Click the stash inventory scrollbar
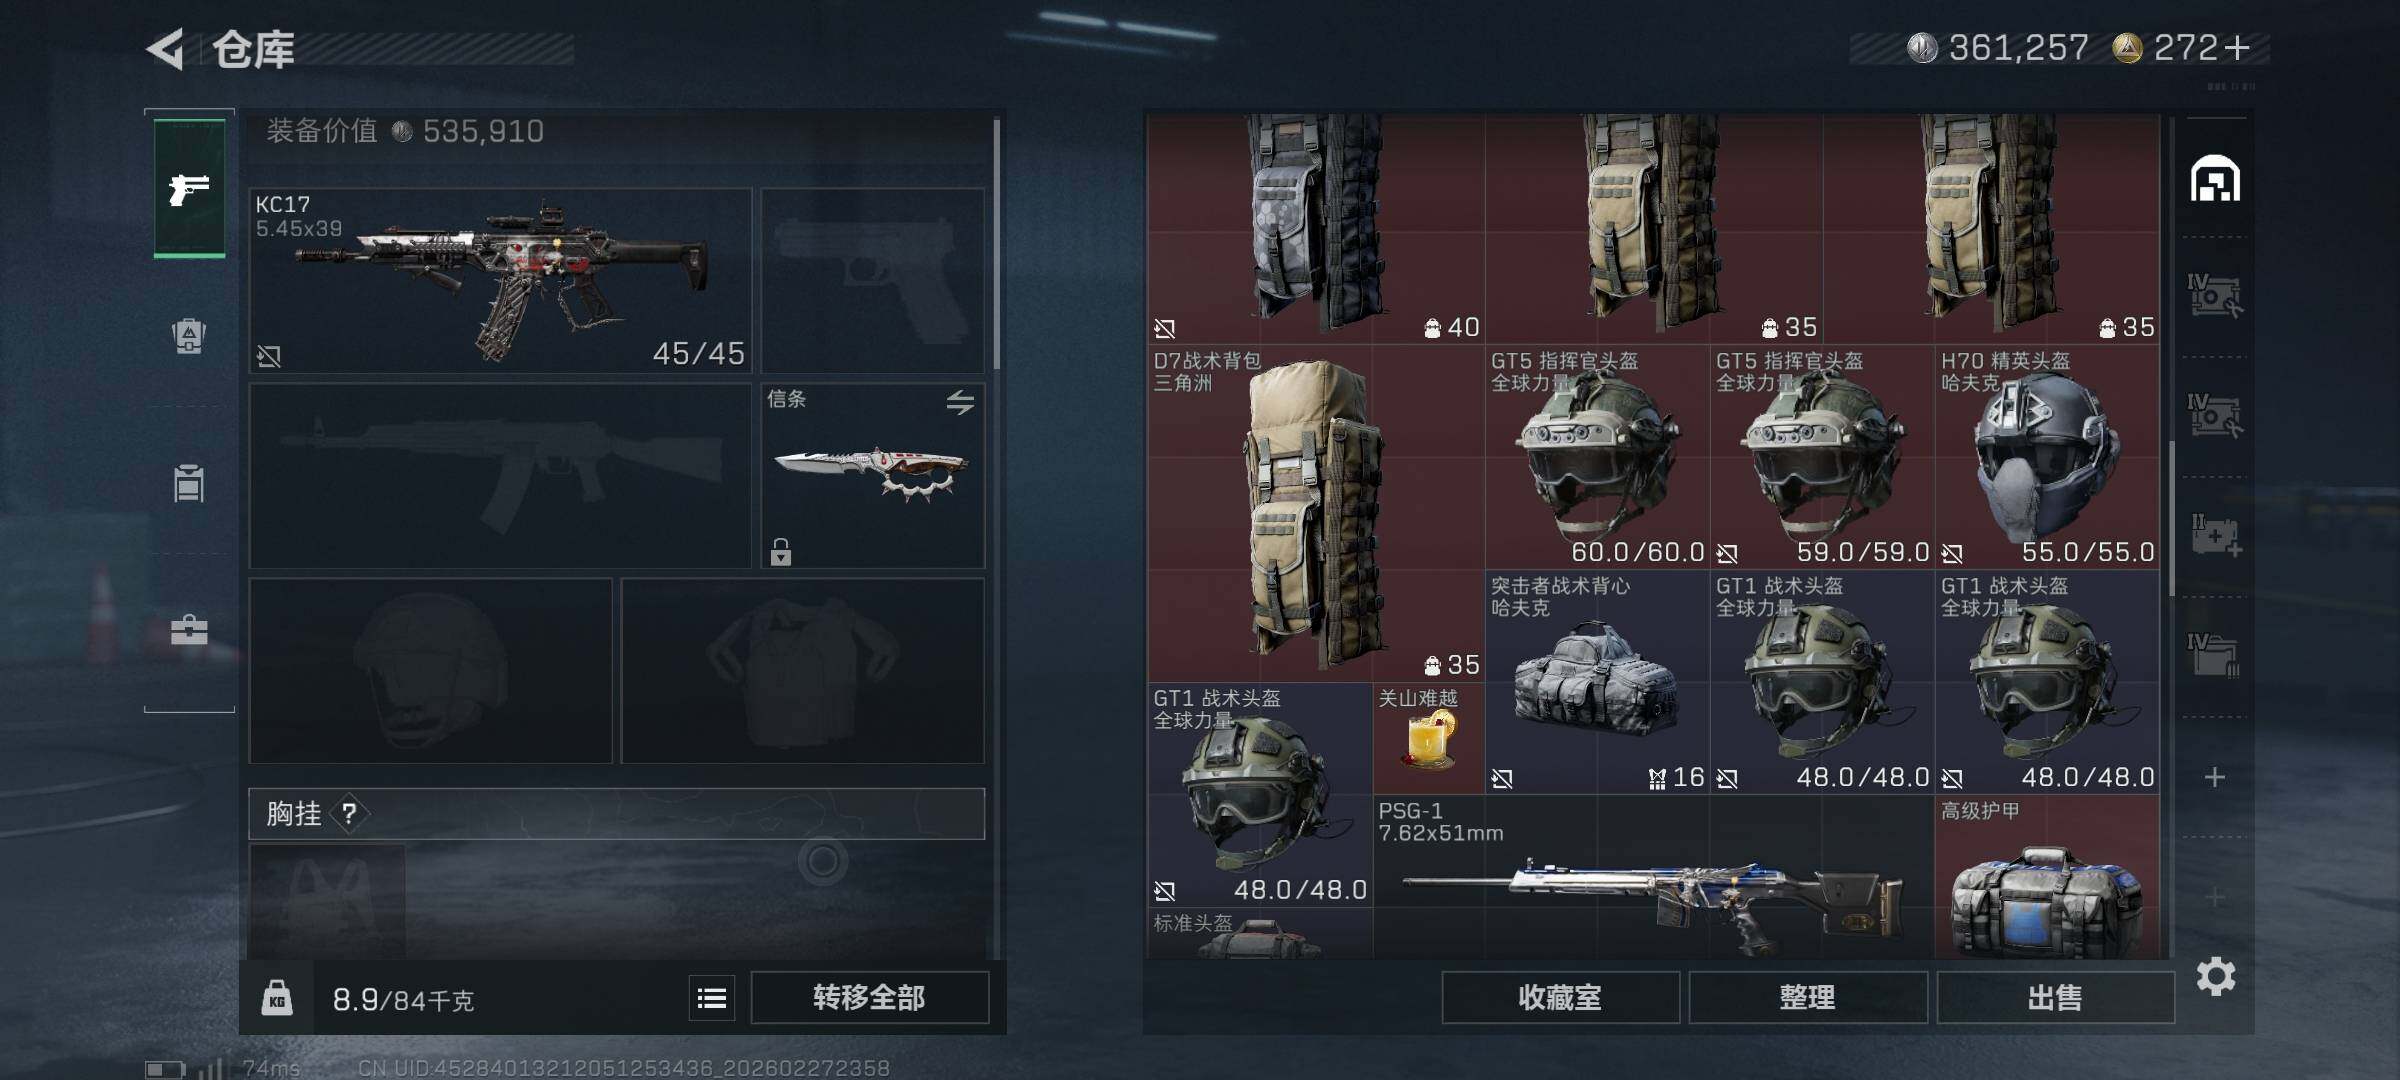 (2172, 518)
